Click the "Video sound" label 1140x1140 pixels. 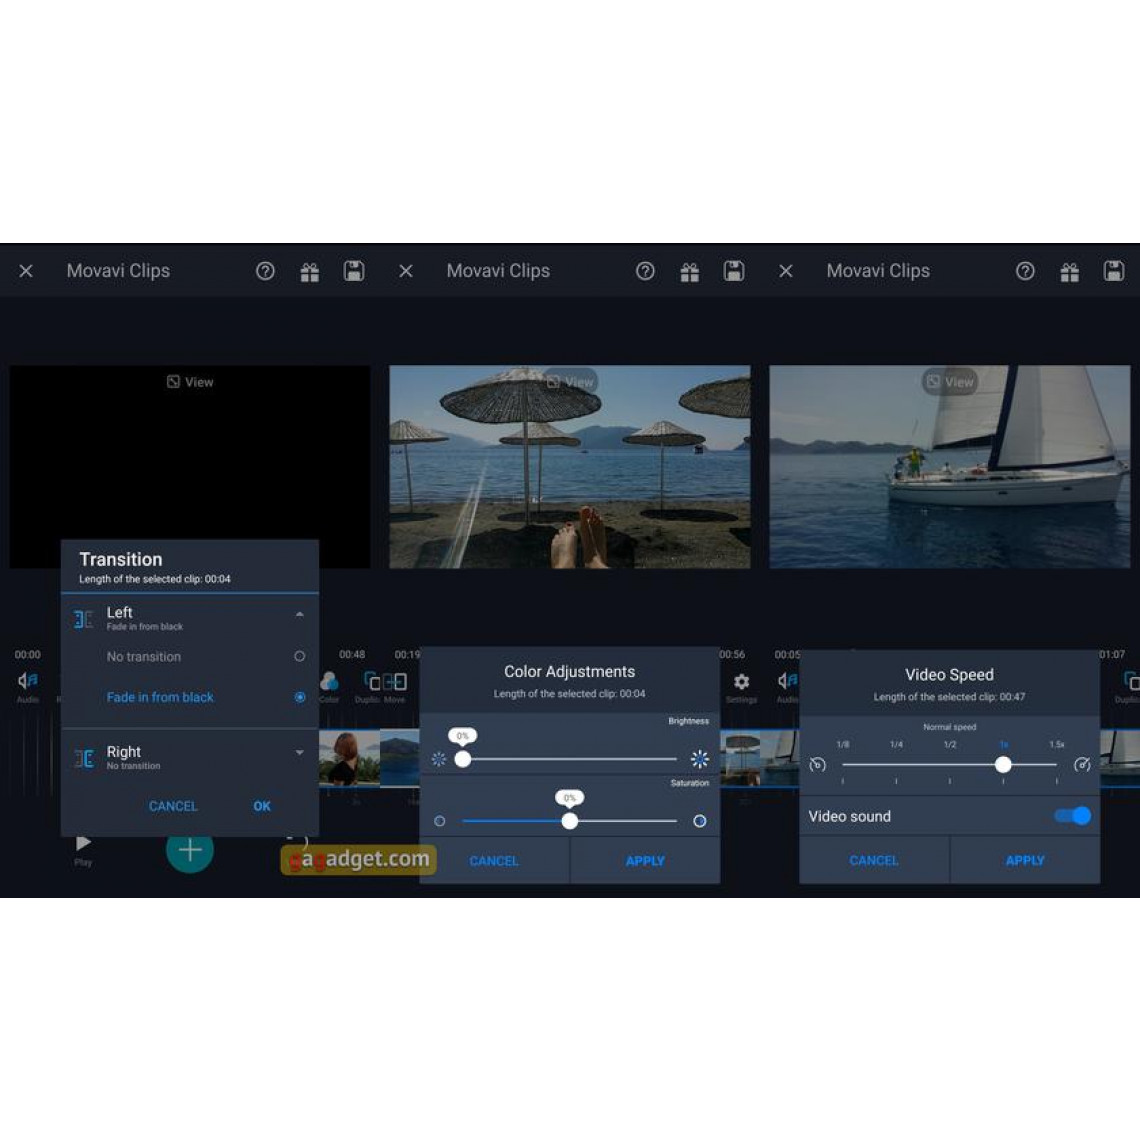849,816
